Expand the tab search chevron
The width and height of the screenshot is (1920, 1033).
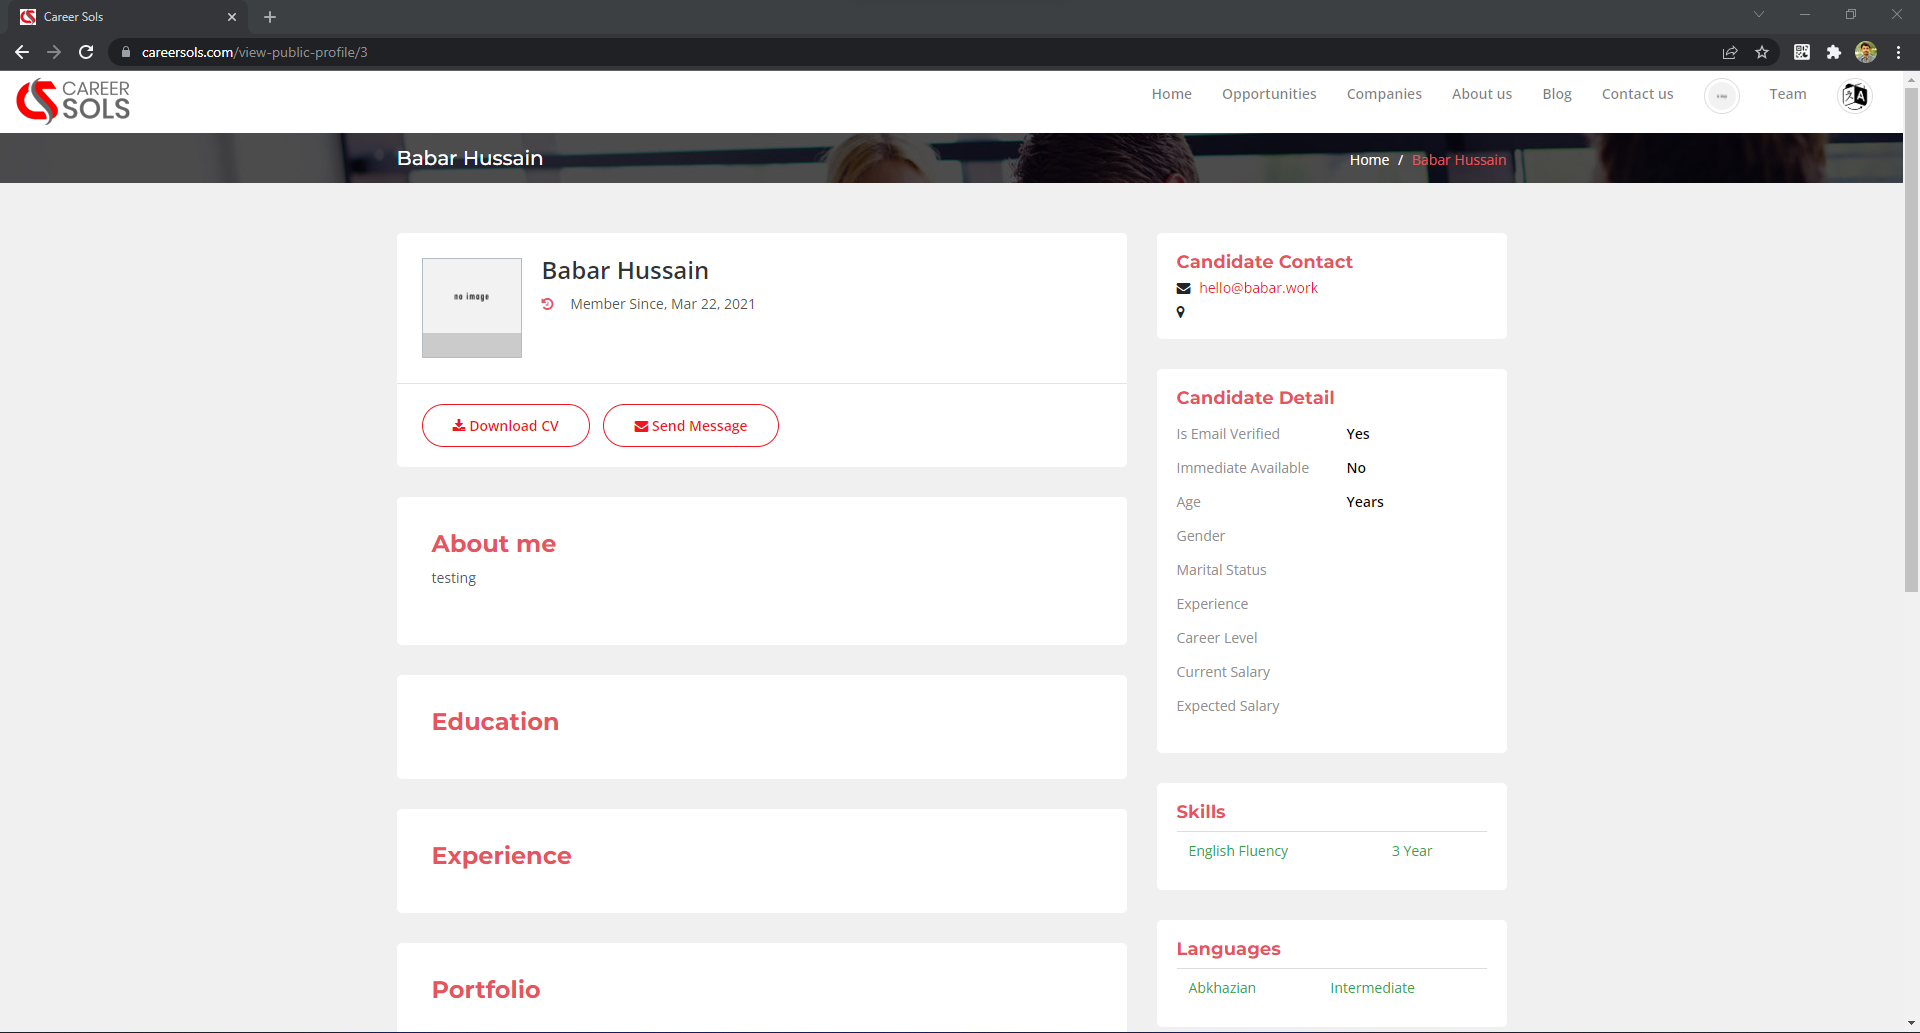pos(1759,15)
